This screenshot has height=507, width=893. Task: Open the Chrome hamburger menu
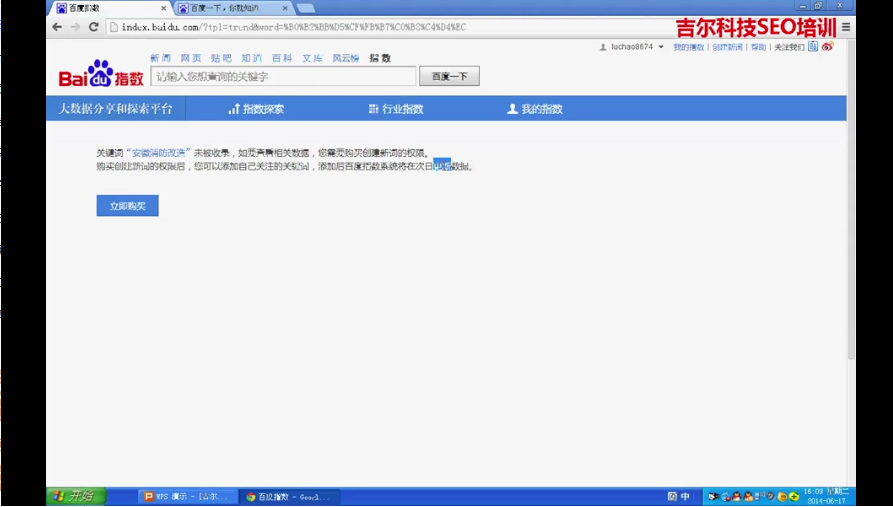[846, 27]
